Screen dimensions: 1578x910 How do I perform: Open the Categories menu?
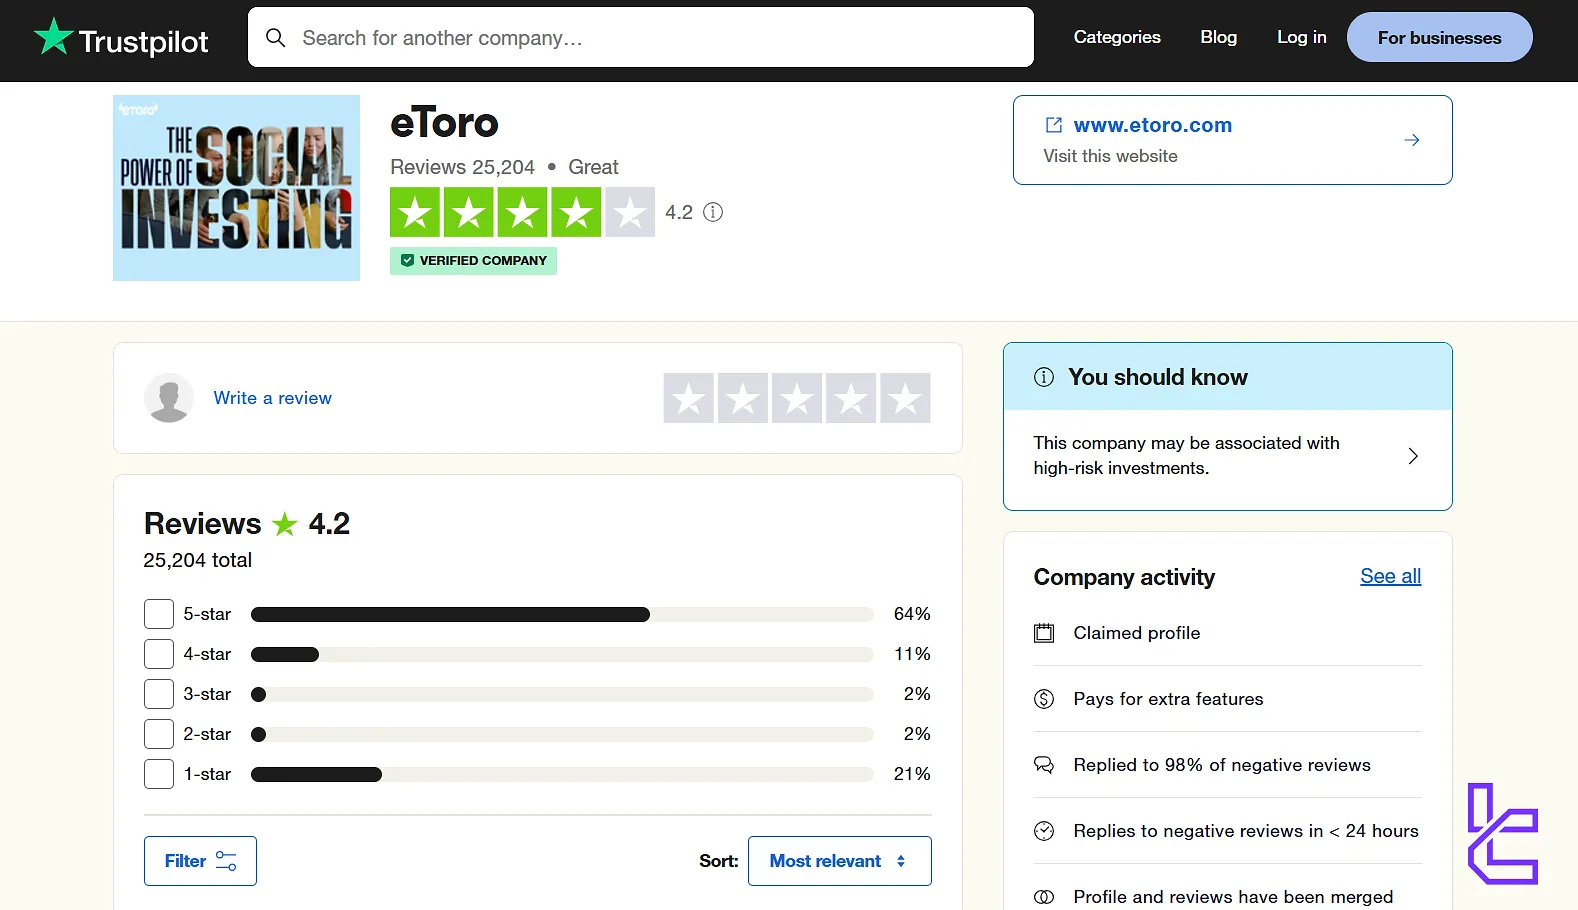pyautogui.click(x=1117, y=37)
